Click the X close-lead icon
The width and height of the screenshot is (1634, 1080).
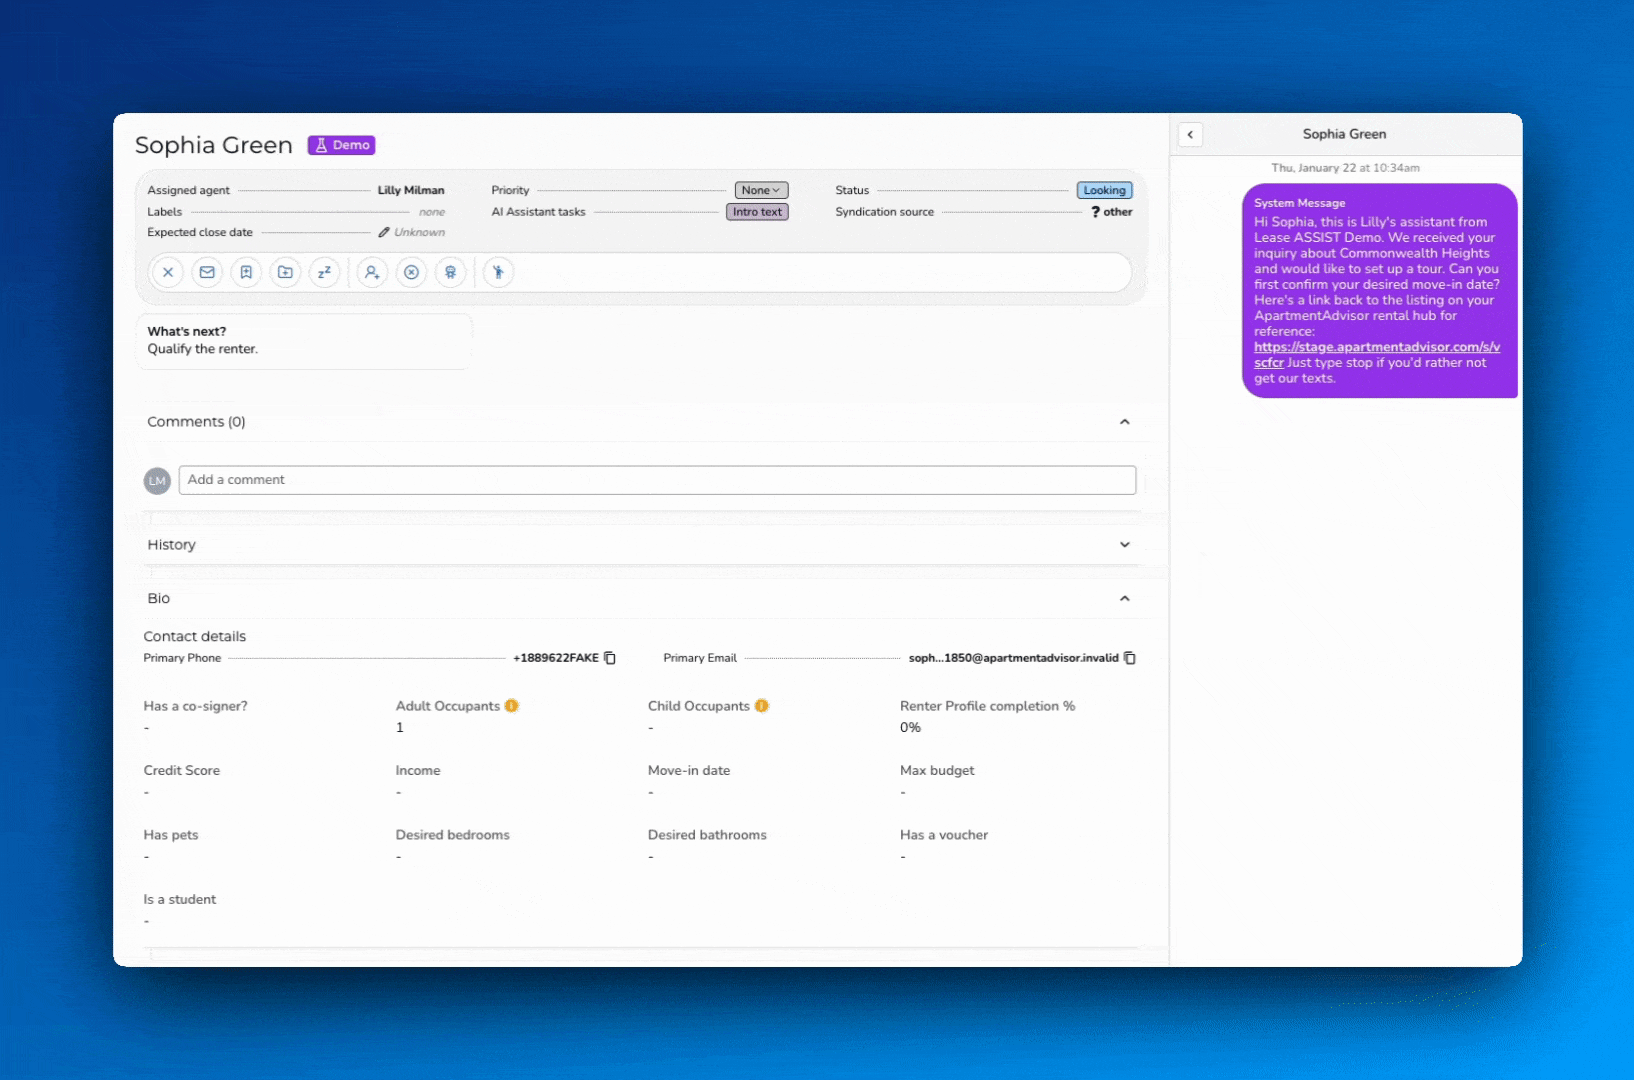tap(167, 272)
